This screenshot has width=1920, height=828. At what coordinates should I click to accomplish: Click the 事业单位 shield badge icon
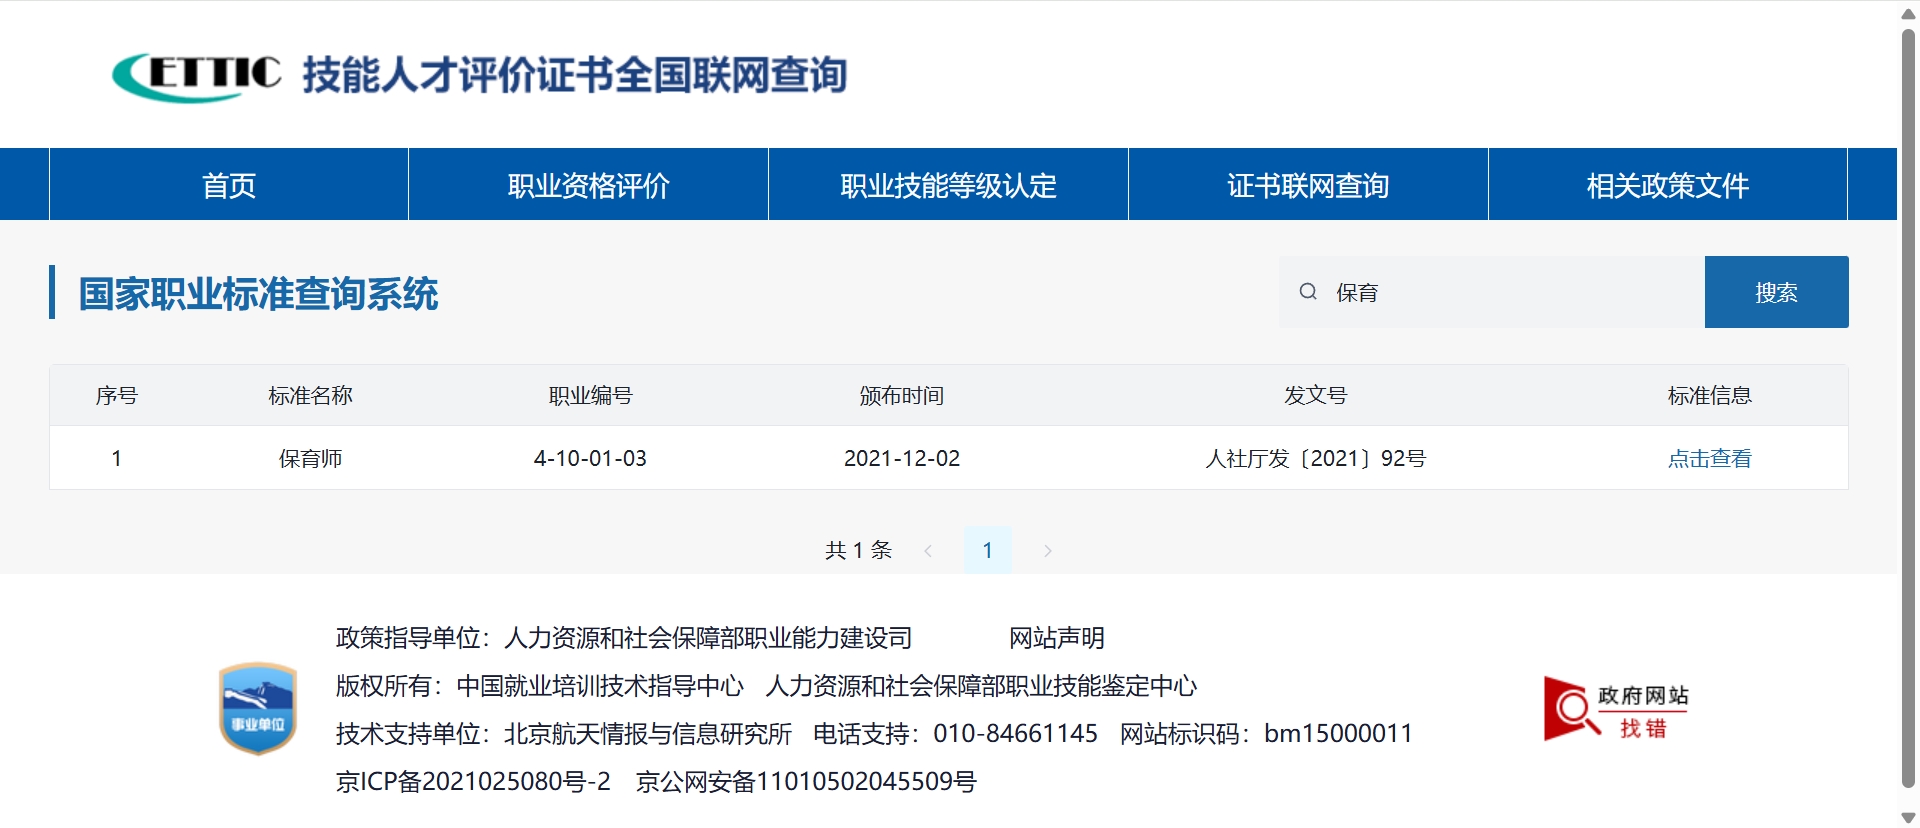coord(258,708)
